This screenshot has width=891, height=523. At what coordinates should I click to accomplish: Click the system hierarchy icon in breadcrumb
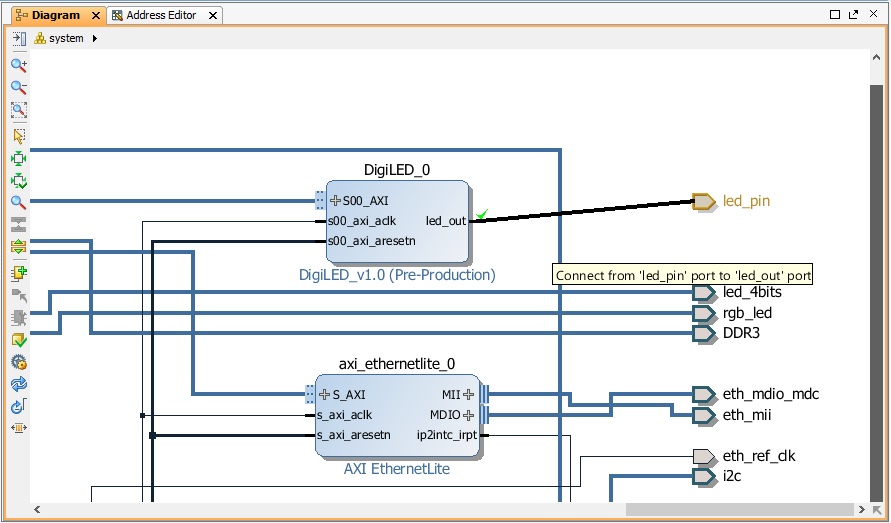click(x=40, y=38)
